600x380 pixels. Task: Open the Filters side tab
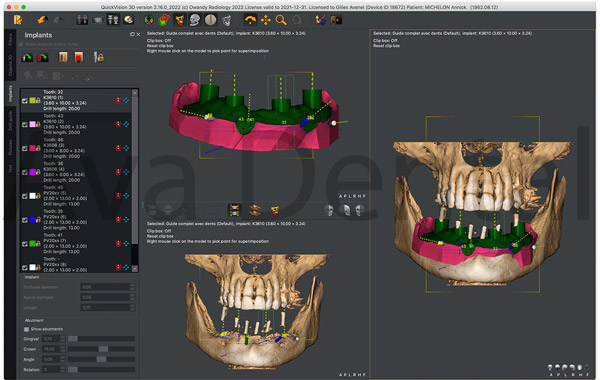tap(10, 40)
